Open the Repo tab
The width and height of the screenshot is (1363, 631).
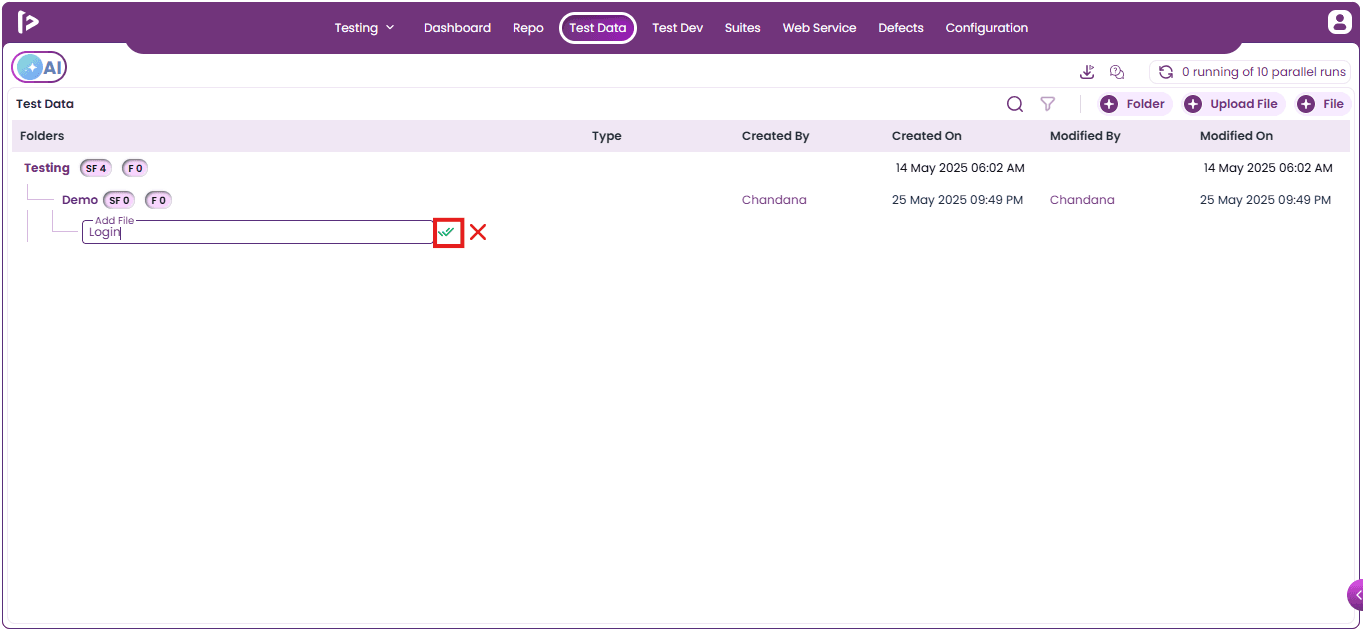pos(528,28)
